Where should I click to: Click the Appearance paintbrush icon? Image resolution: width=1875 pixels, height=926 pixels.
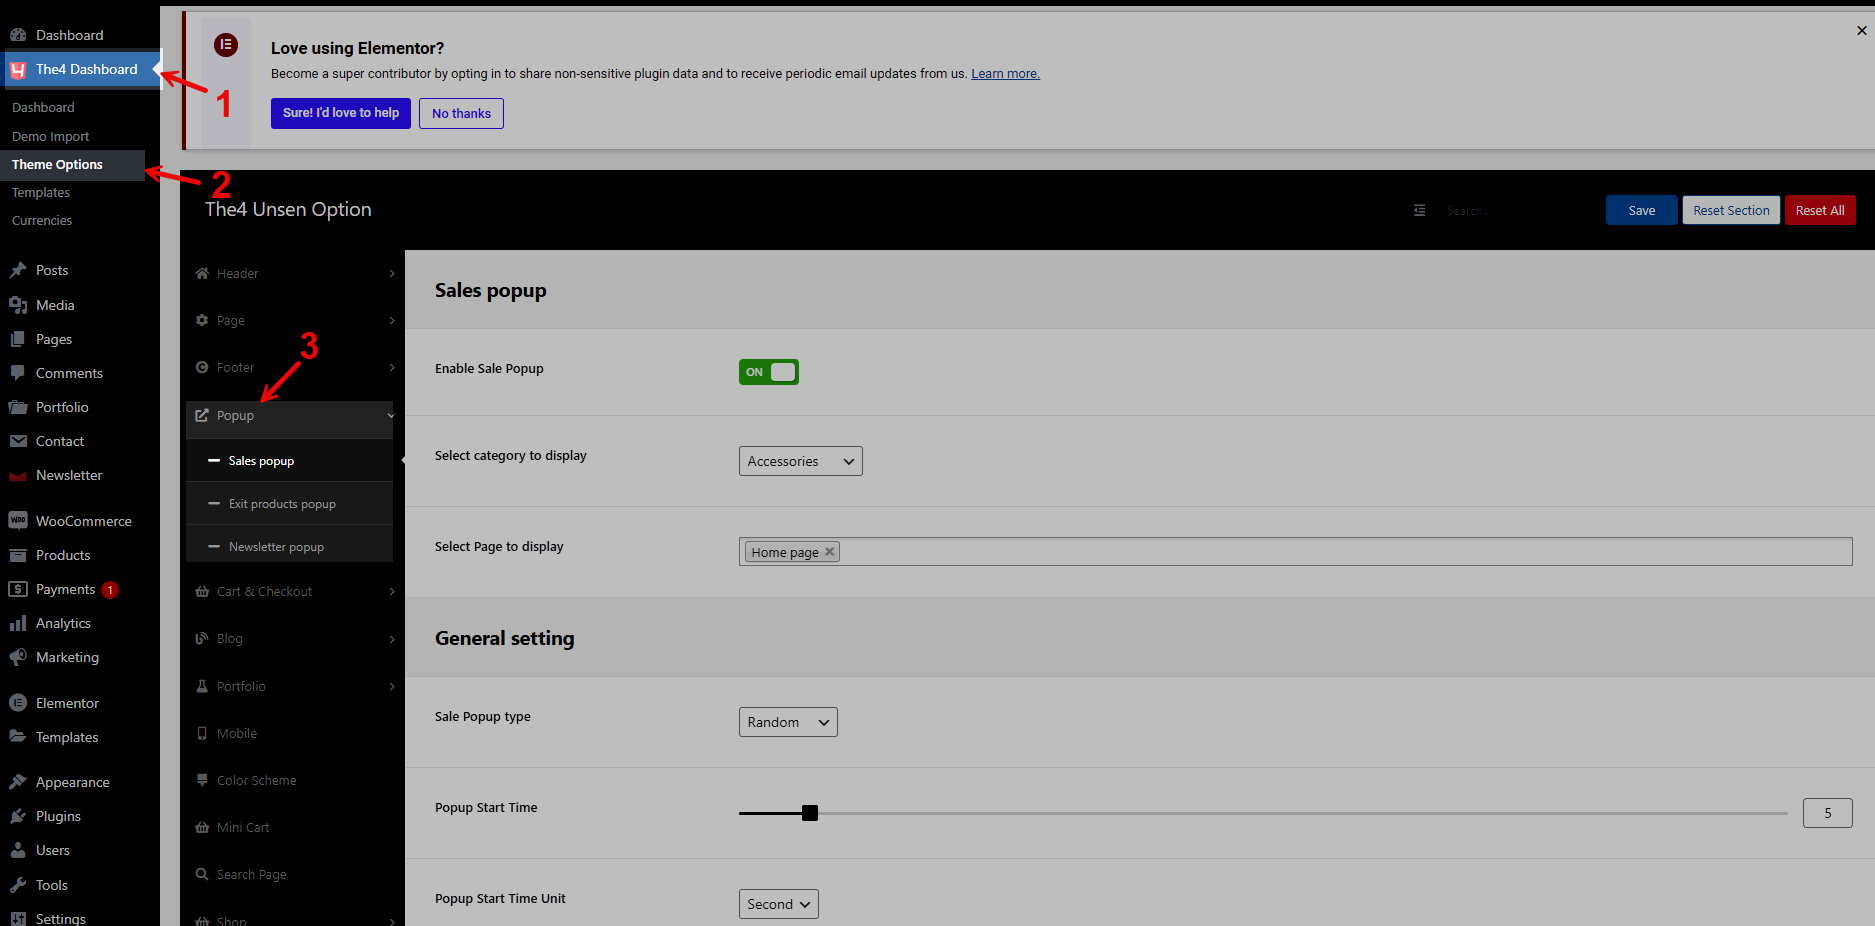coord(18,782)
